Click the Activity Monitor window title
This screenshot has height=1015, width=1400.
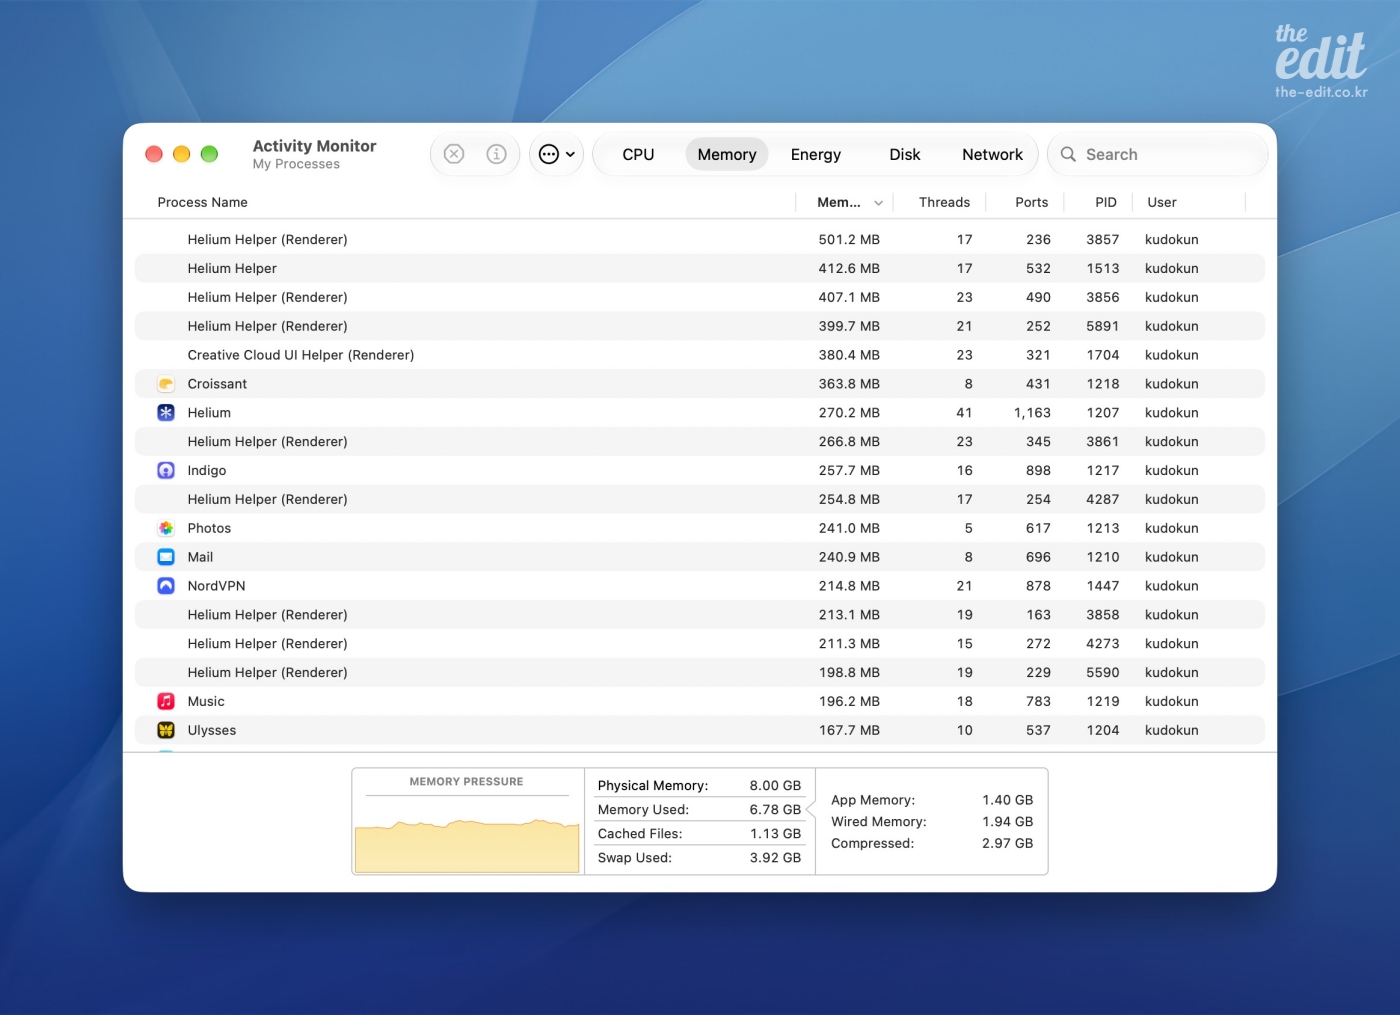click(x=314, y=146)
